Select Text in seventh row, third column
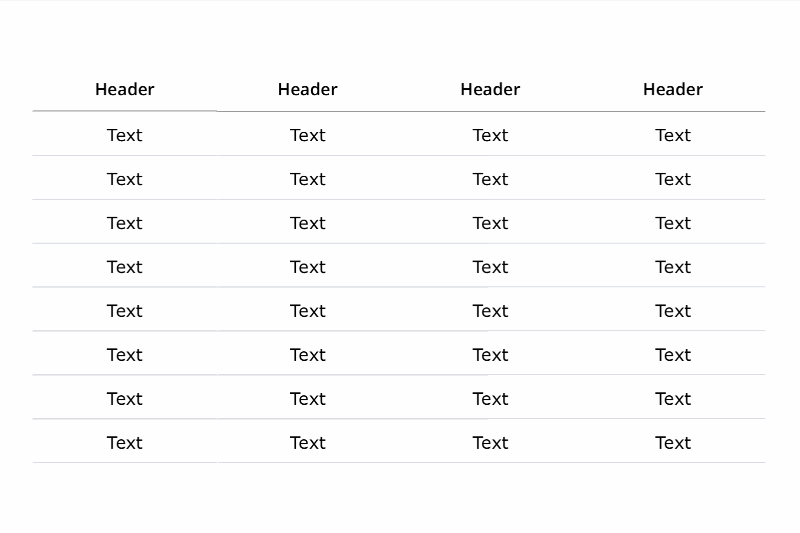This screenshot has height=533, width=800. click(x=490, y=398)
